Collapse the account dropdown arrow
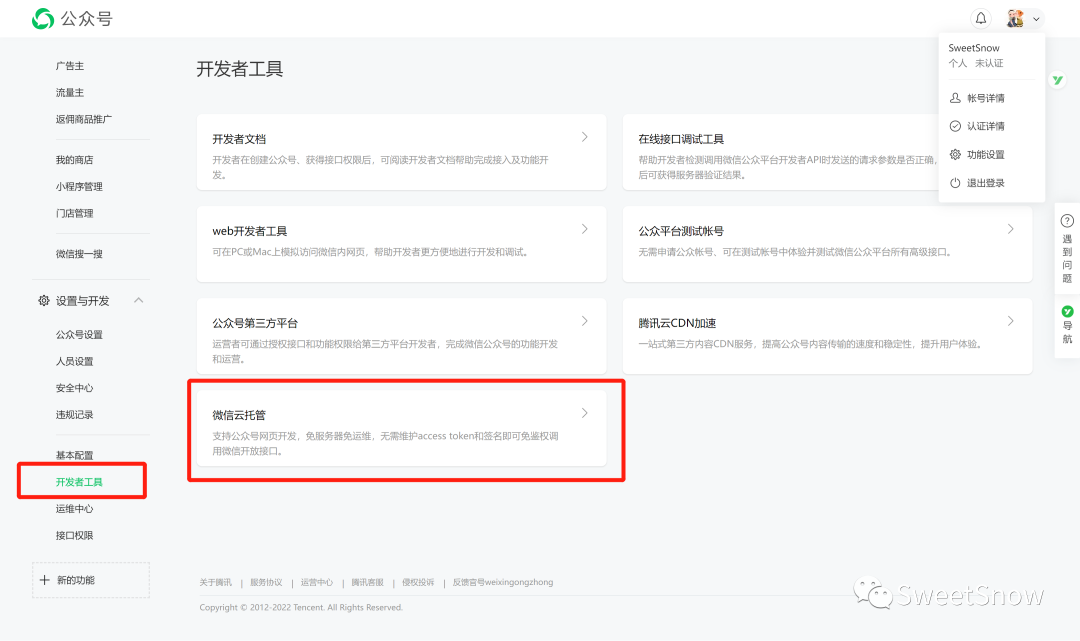The height and width of the screenshot is (641, 1080). [x=1036, y=19]
